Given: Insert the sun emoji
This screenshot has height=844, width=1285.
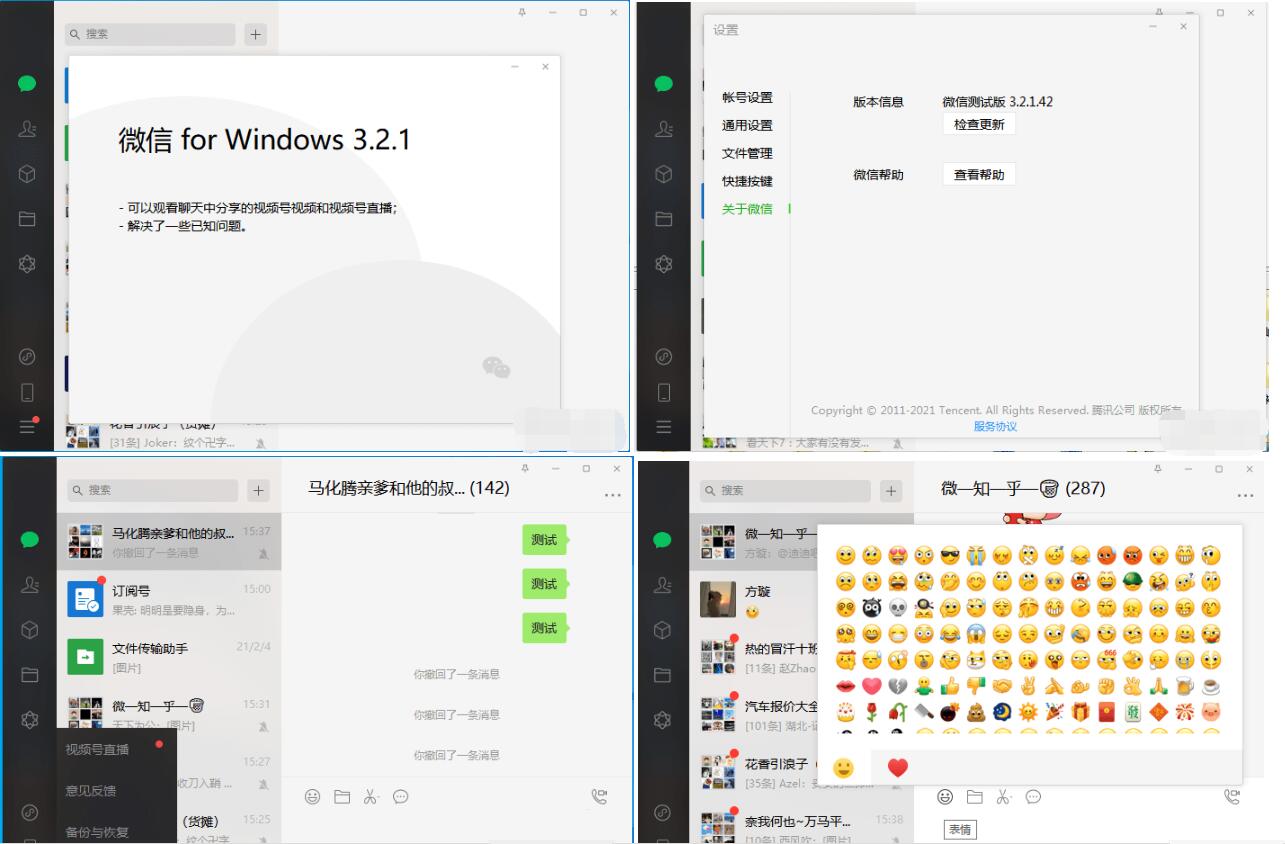Looking at the screenshot, I should tap(1028, 712).
